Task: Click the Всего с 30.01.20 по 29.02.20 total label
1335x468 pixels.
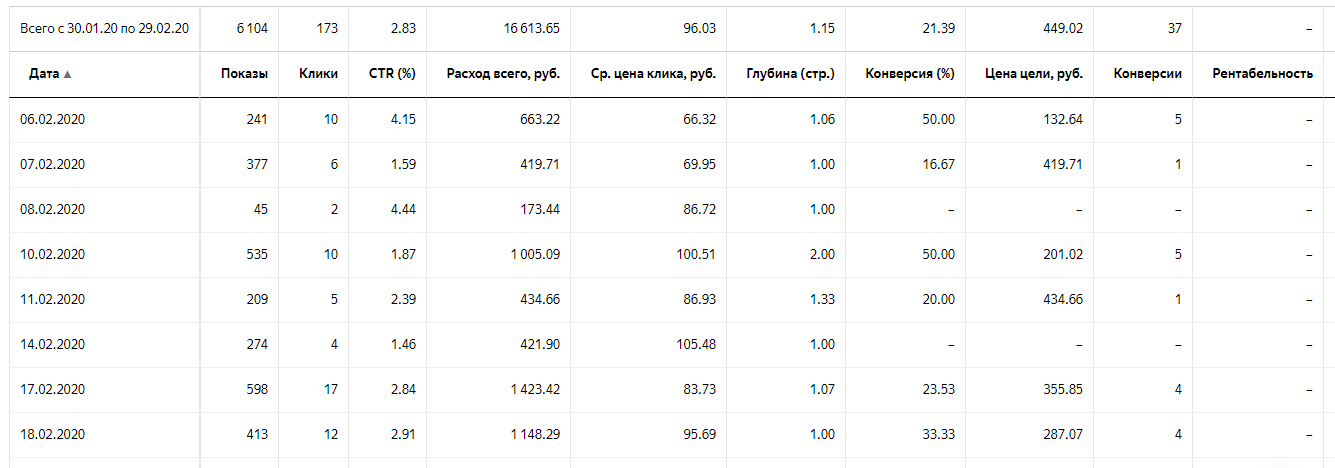Action: (103, 28)
